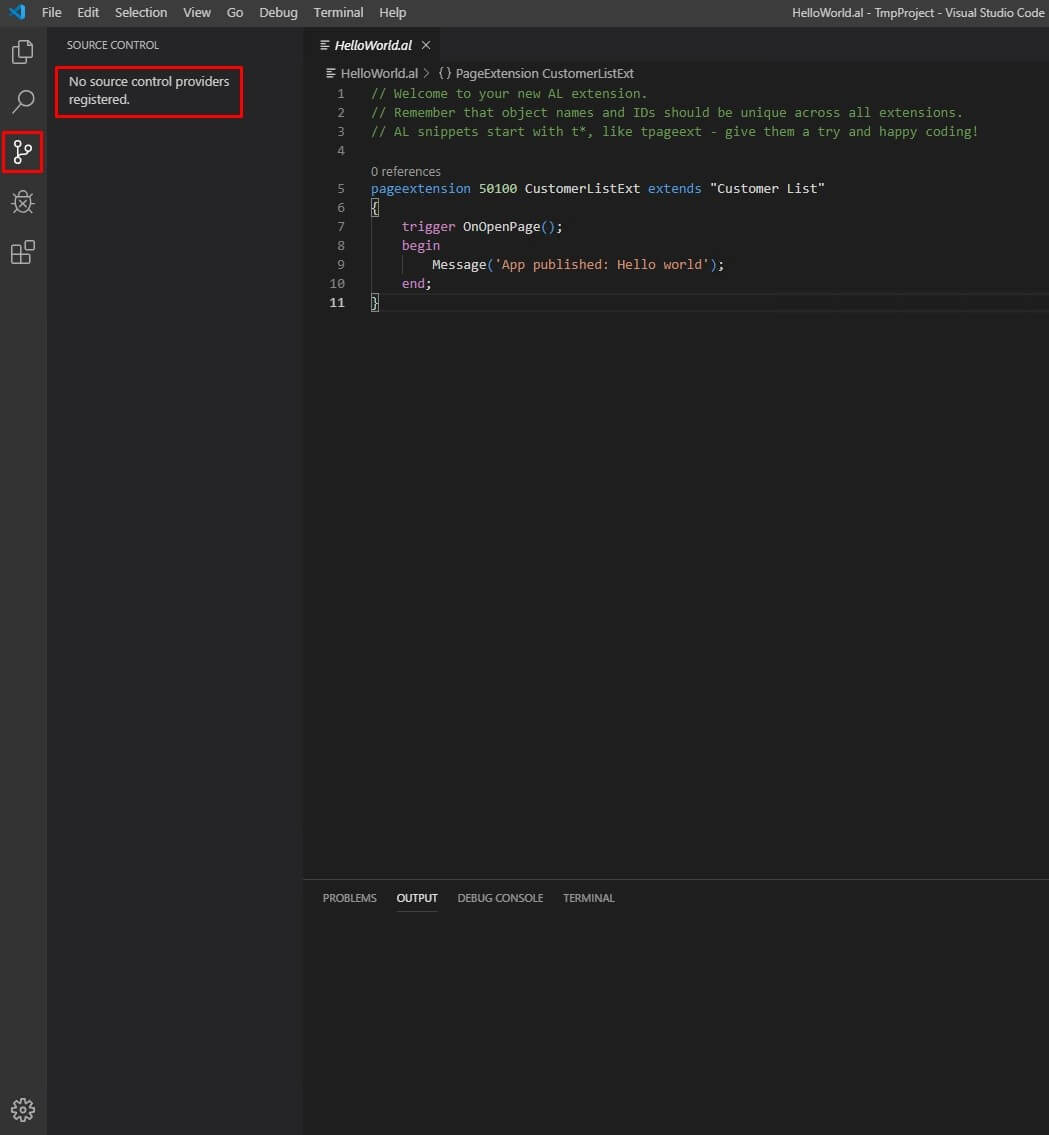Click the 'pageextension' keyword on line 5
Viewport: 1049px width, 1135px height.
point(421,188)
